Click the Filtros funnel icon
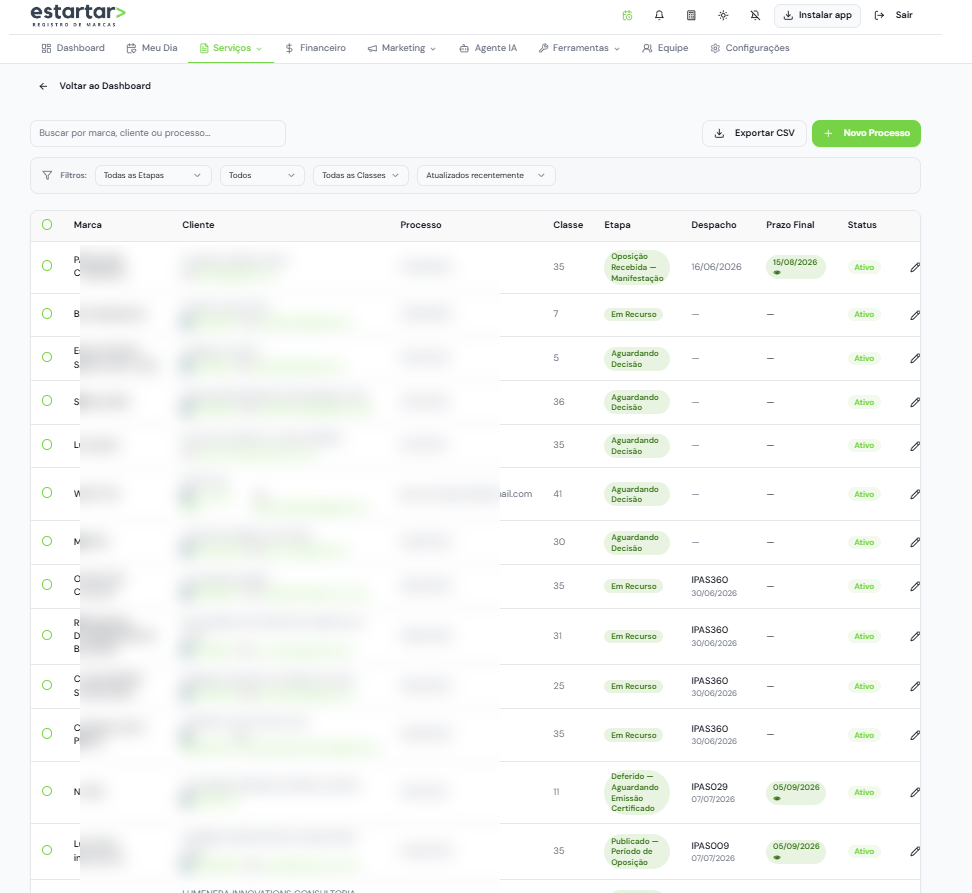The width and height of the screenshot is (972, 893). click(x=47, y=175)
